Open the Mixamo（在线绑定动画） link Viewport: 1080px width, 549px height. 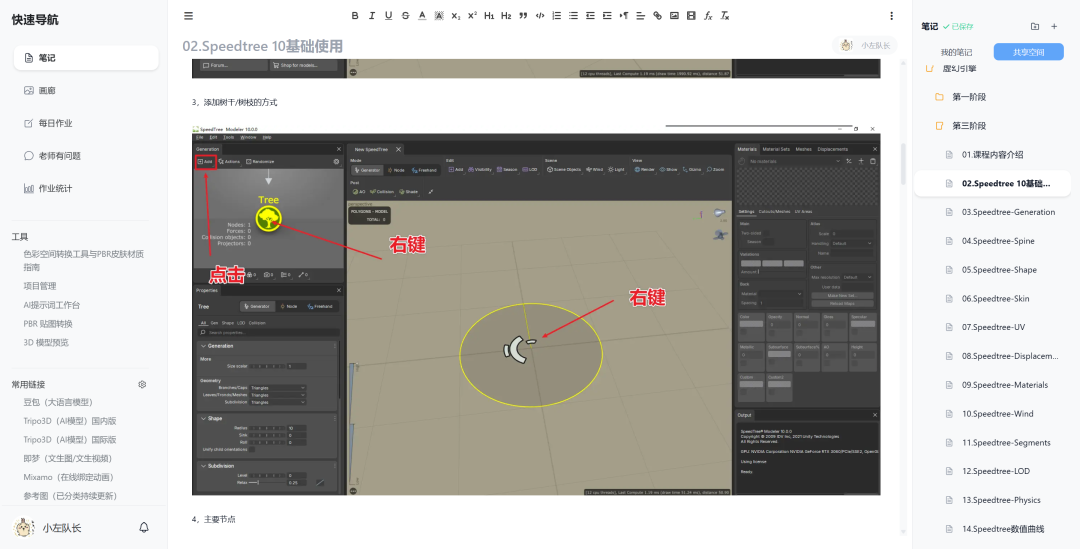69,477
